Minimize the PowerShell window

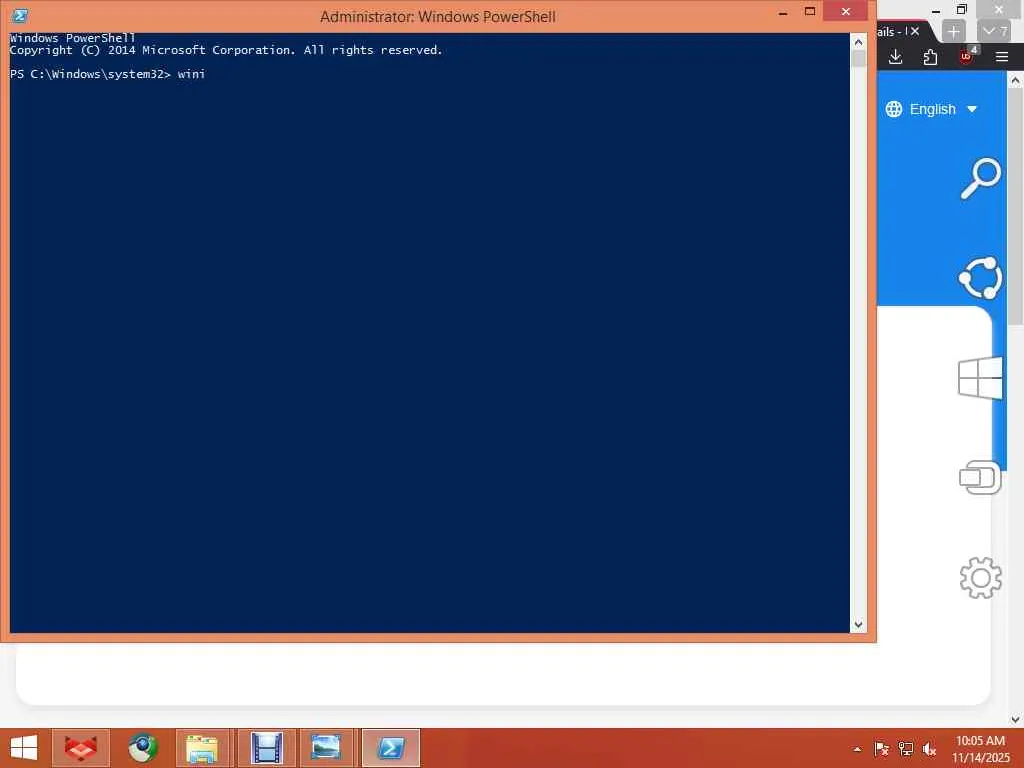click(x=783, y=12)
